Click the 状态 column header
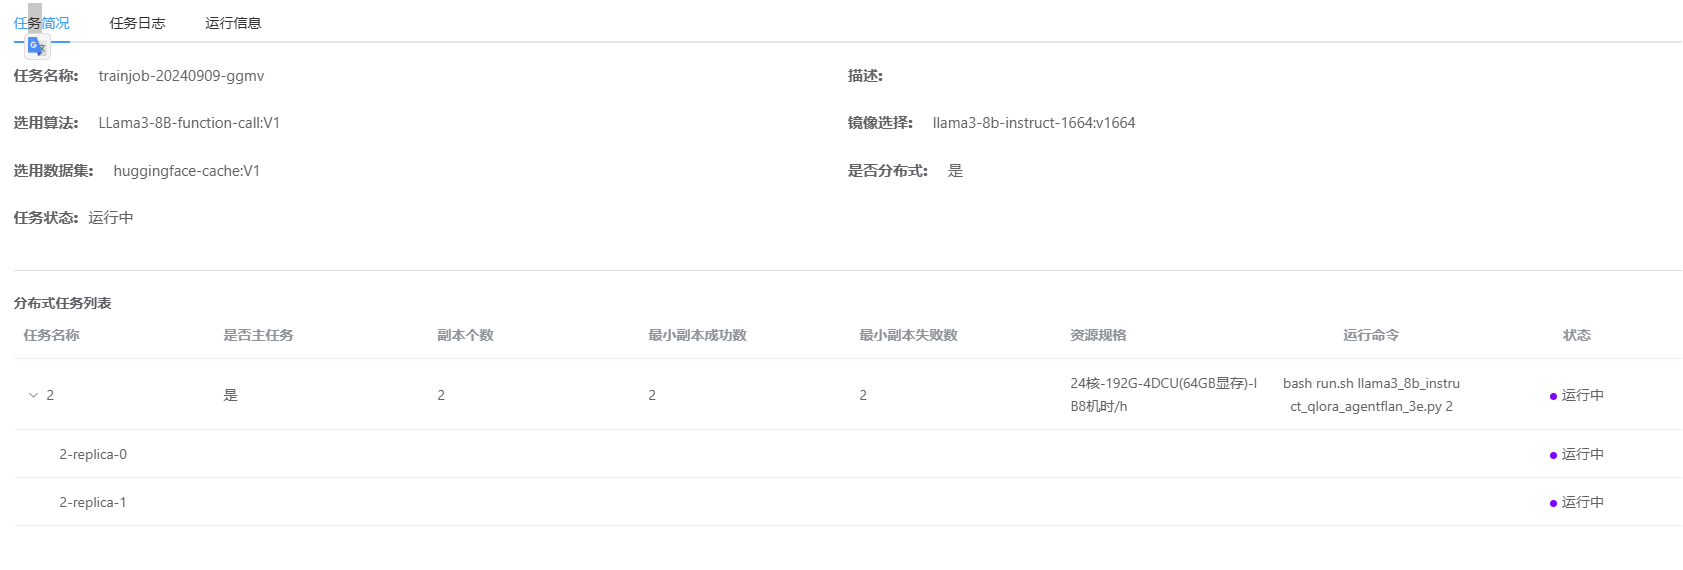Screen dimensions: 1683x570 tap(1576, 335)
